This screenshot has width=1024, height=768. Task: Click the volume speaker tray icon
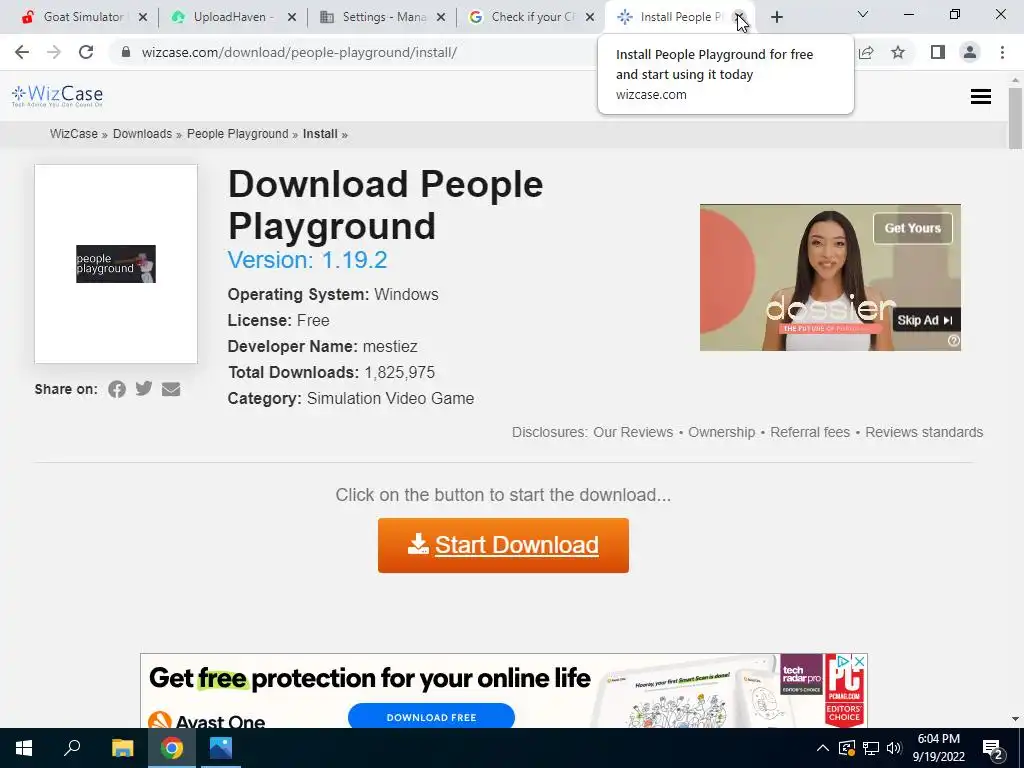pyautogui.click(x=895, y=748)
